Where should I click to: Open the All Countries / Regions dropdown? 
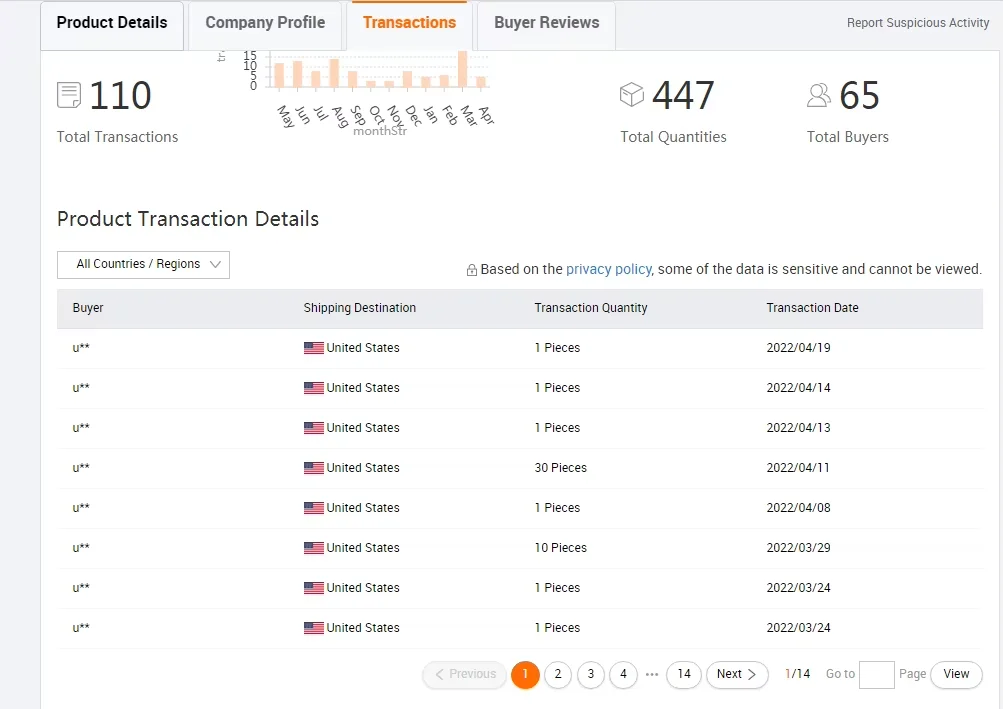pos(143,264)
